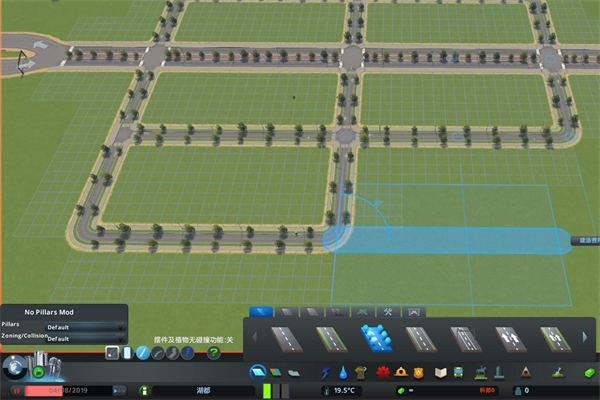Open the Fire Department menu
Viewport: 600px width, 400px height.
(401, 372)
